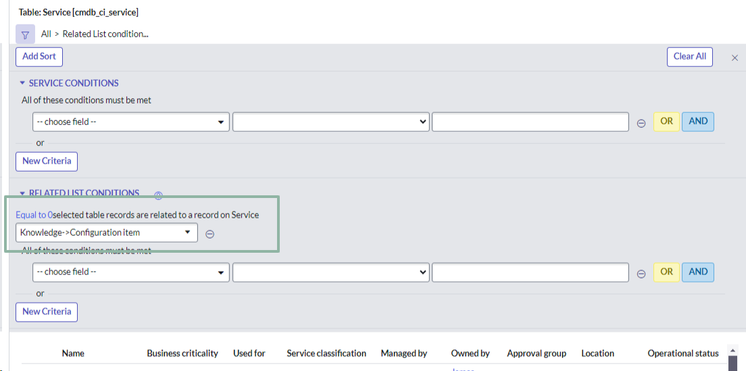The height and width of the screenshot is (371, 746).
Task: Add AND condition in Related List Conditions
Action: (x=698, y=272)
